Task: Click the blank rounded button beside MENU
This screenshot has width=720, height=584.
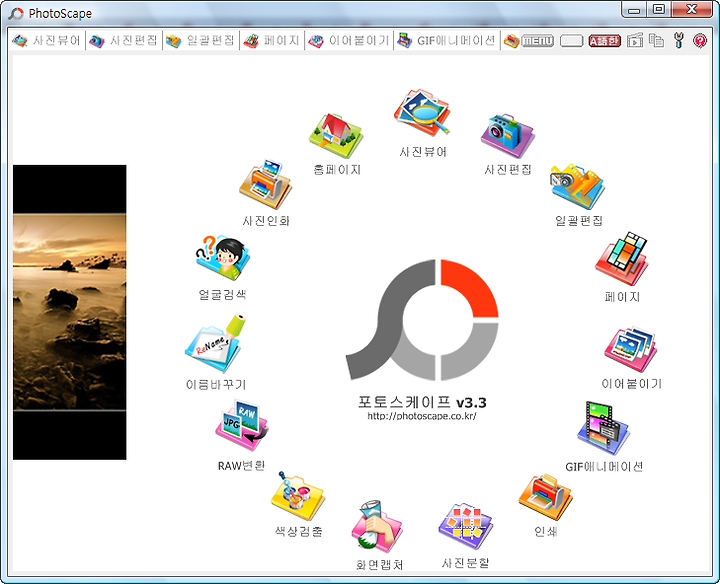Action: pyautogui.click(x=572, y=41)
